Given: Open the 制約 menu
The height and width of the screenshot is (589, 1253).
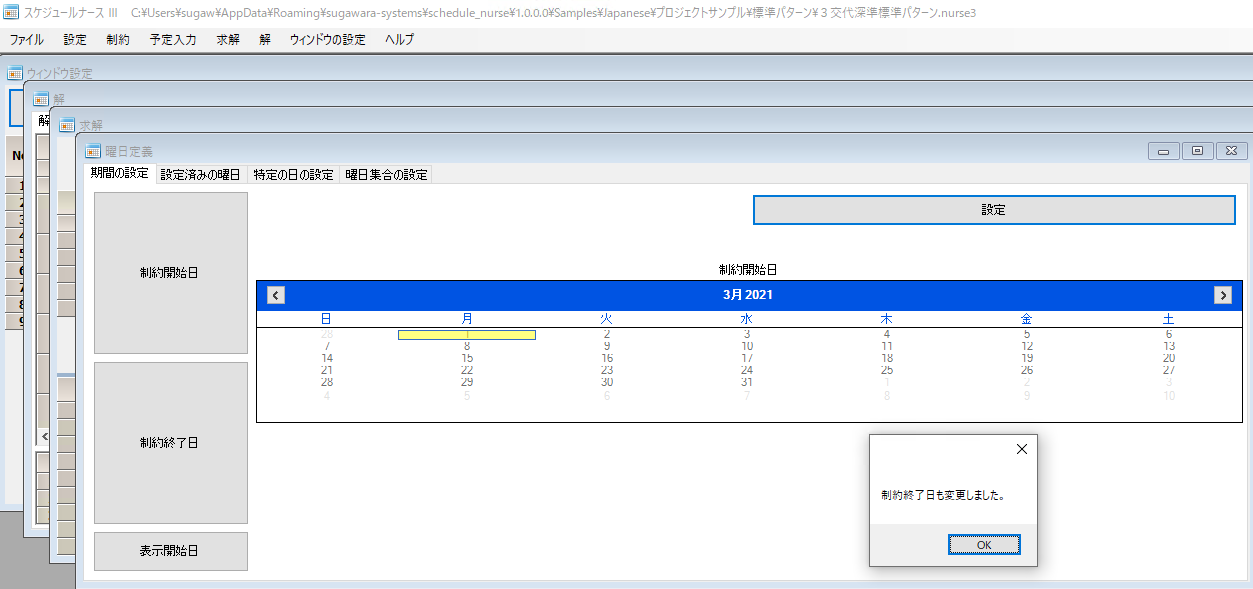Looking at the screenshot, I should point(118,40).
